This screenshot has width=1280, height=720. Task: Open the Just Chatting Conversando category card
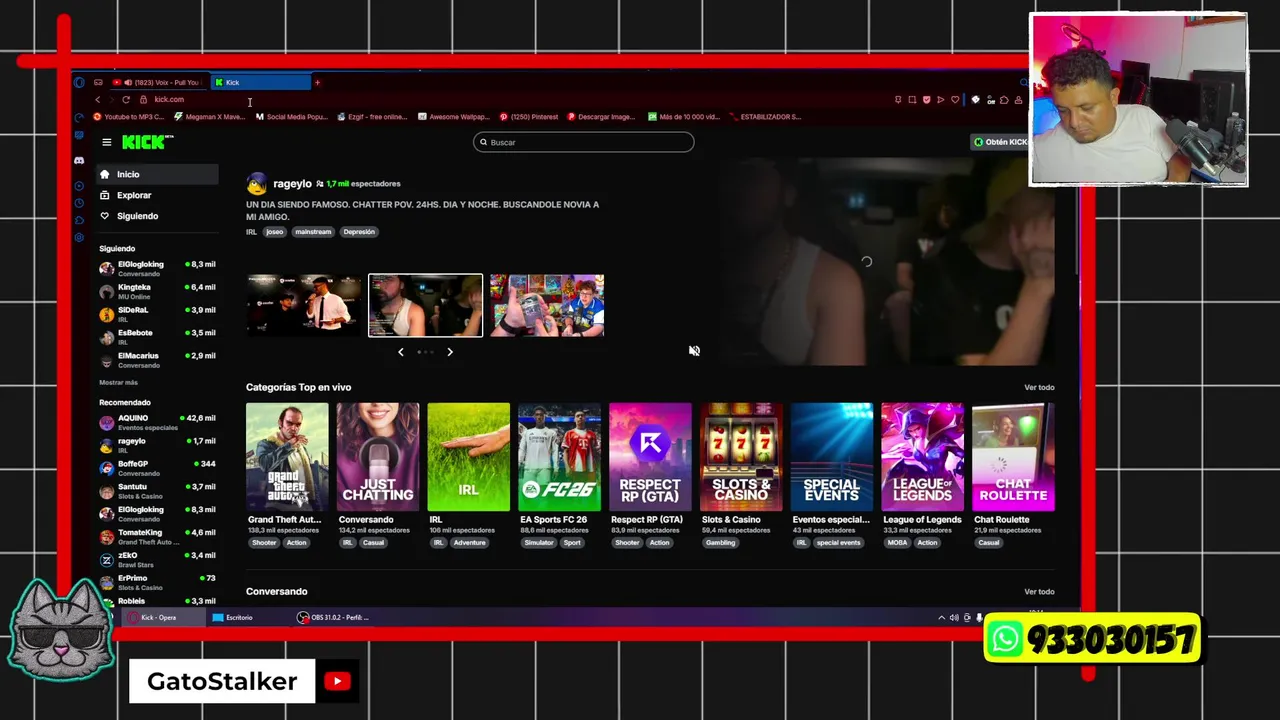378,457
